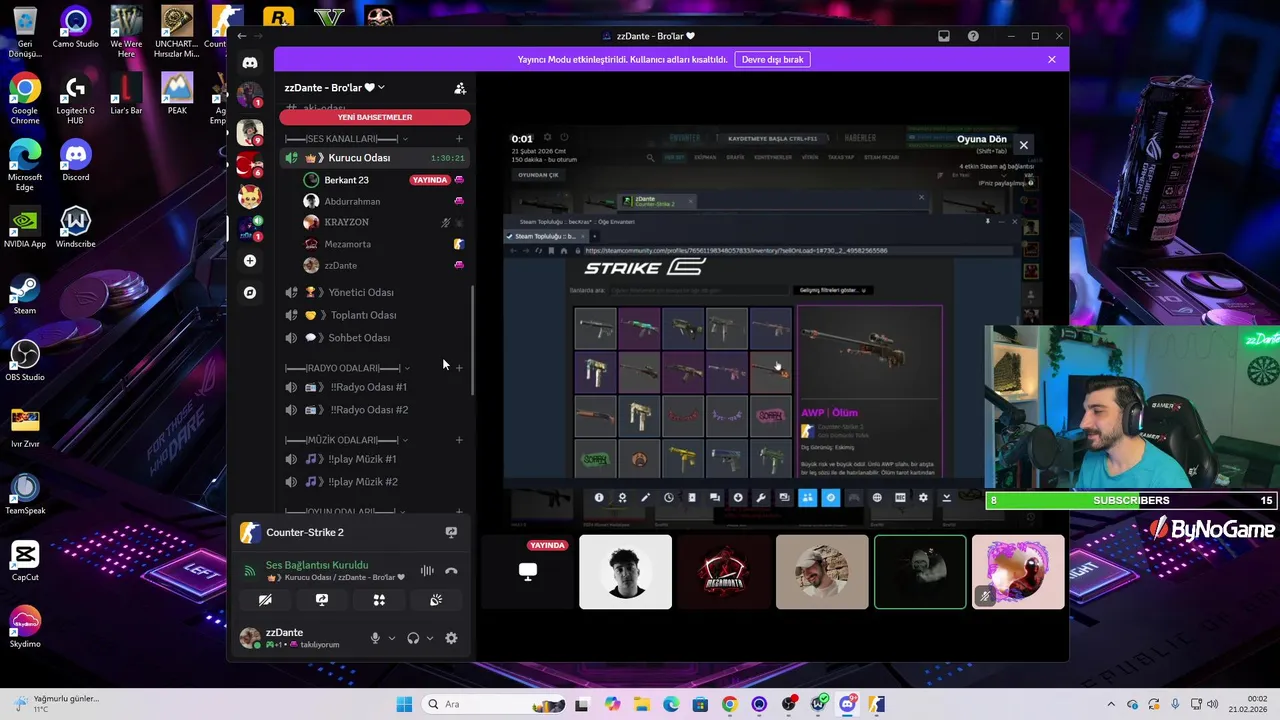Click the taskbar Ara search box

click(x=492, y=704)
